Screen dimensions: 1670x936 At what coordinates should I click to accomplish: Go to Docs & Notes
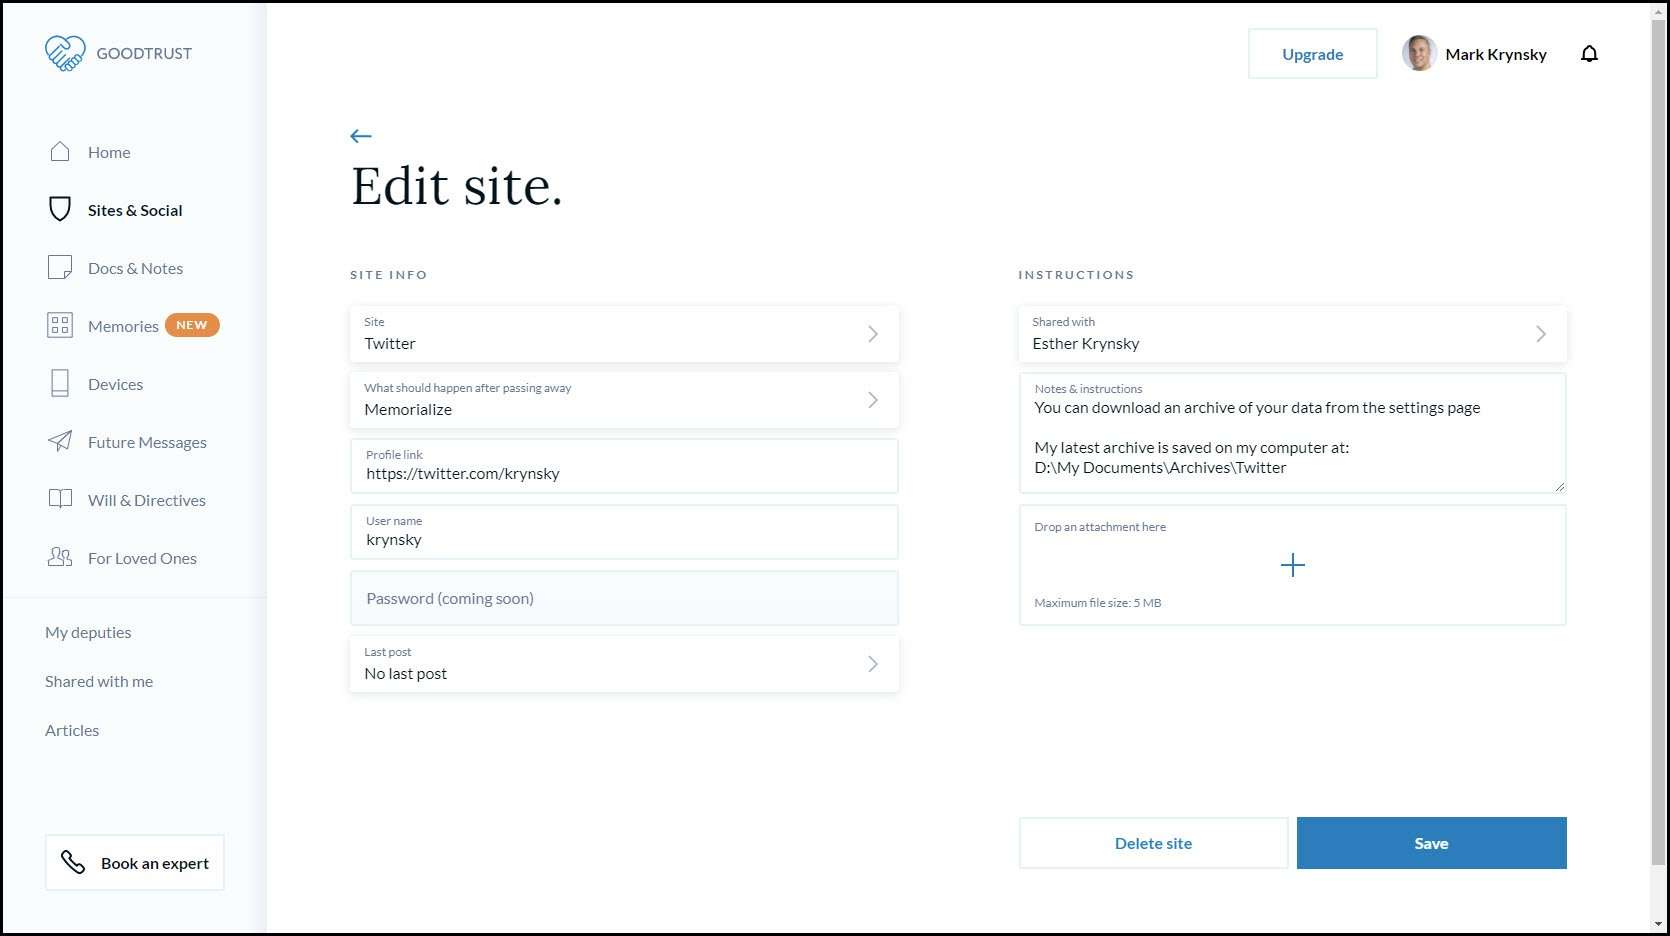coord(135,268)
